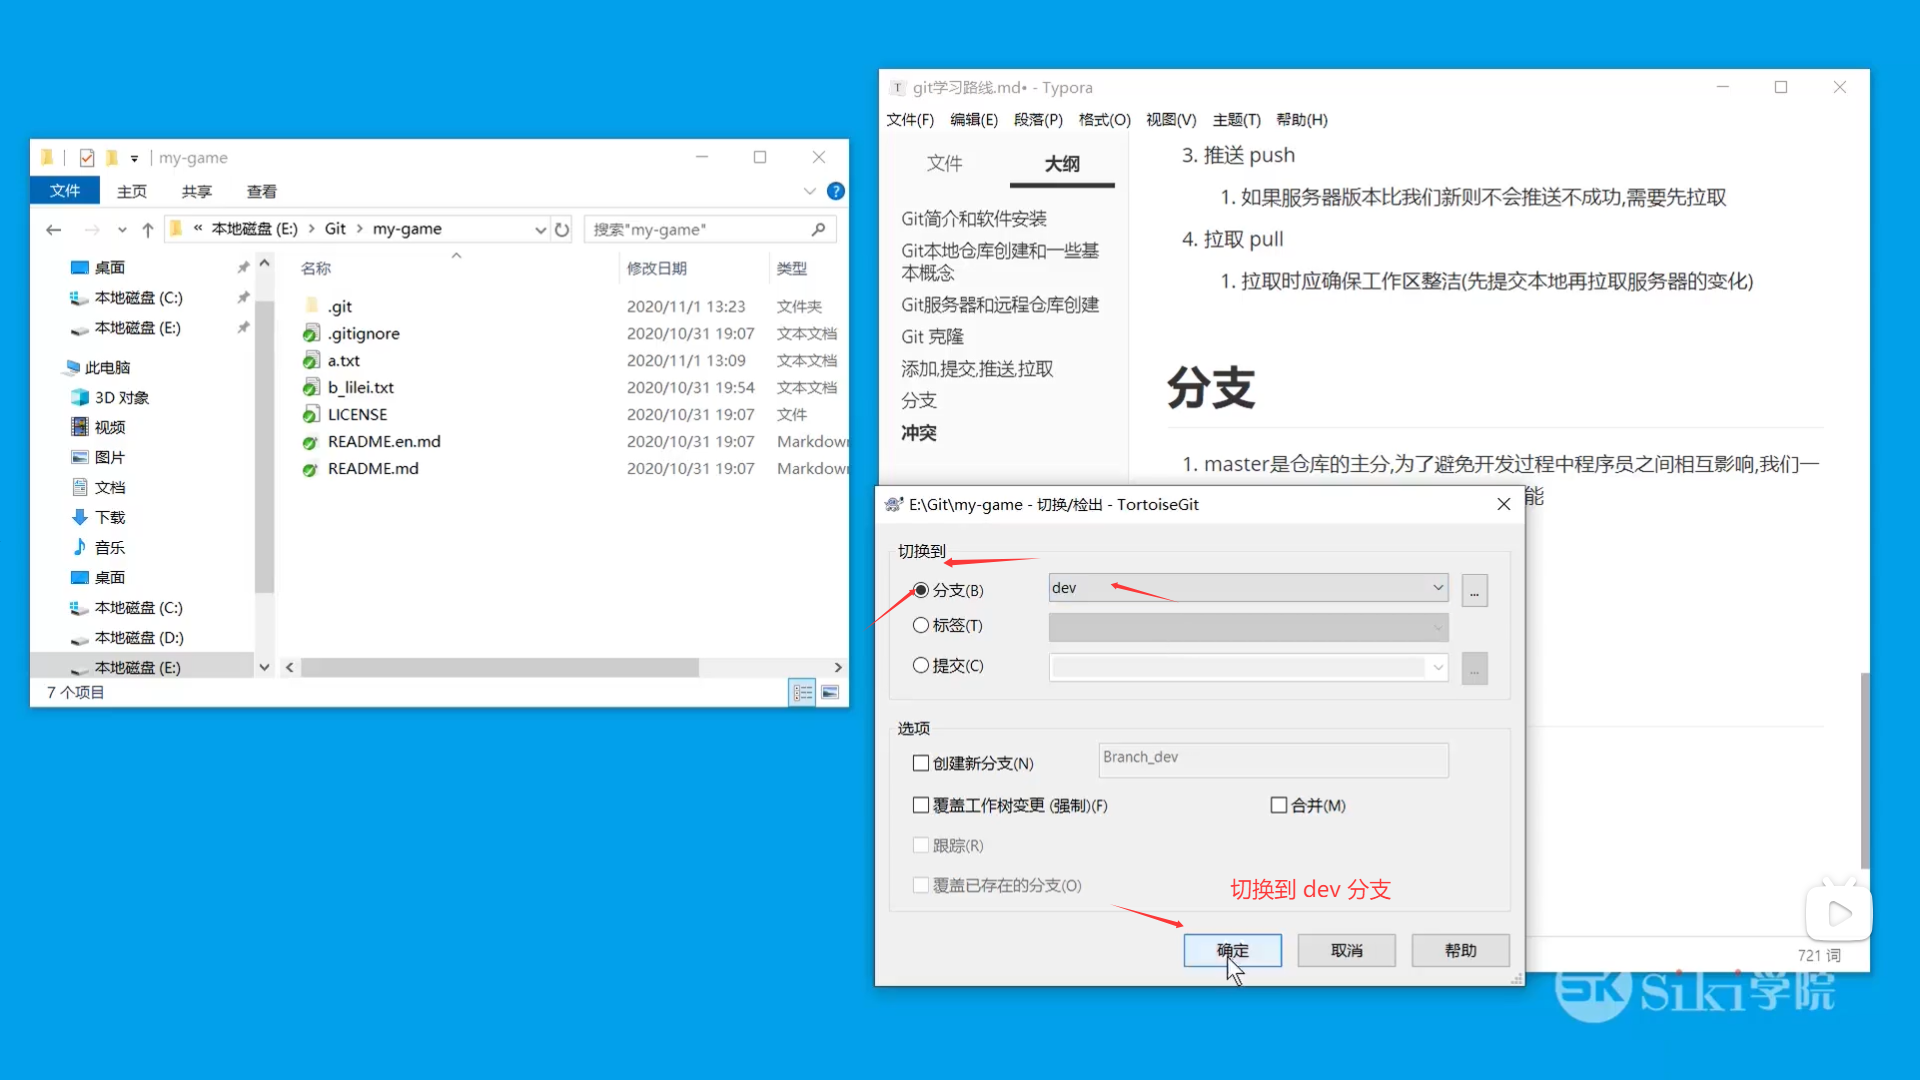1920x1080 pixels.
Task: Click the 帮助 button in the TortoiseGit dialog
Action: 1460,950
